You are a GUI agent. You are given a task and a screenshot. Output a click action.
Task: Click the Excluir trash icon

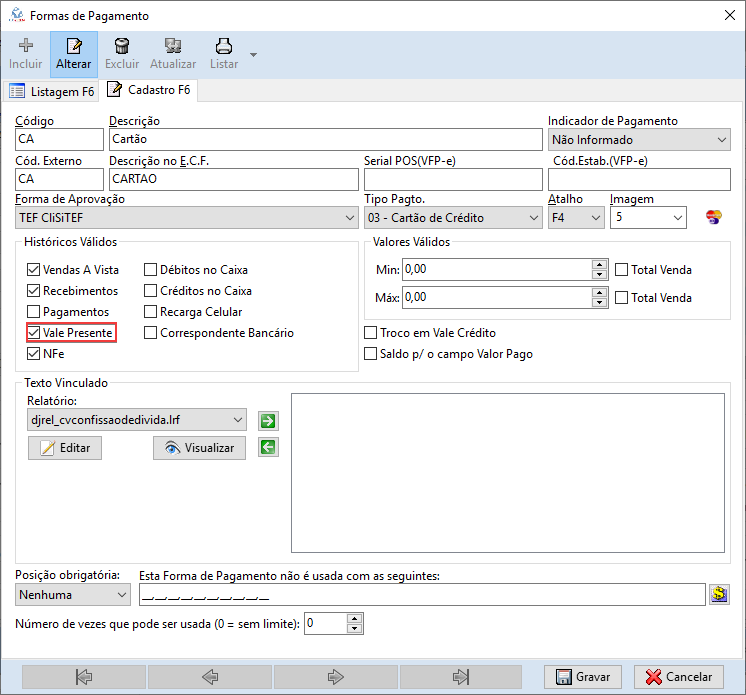122,46
